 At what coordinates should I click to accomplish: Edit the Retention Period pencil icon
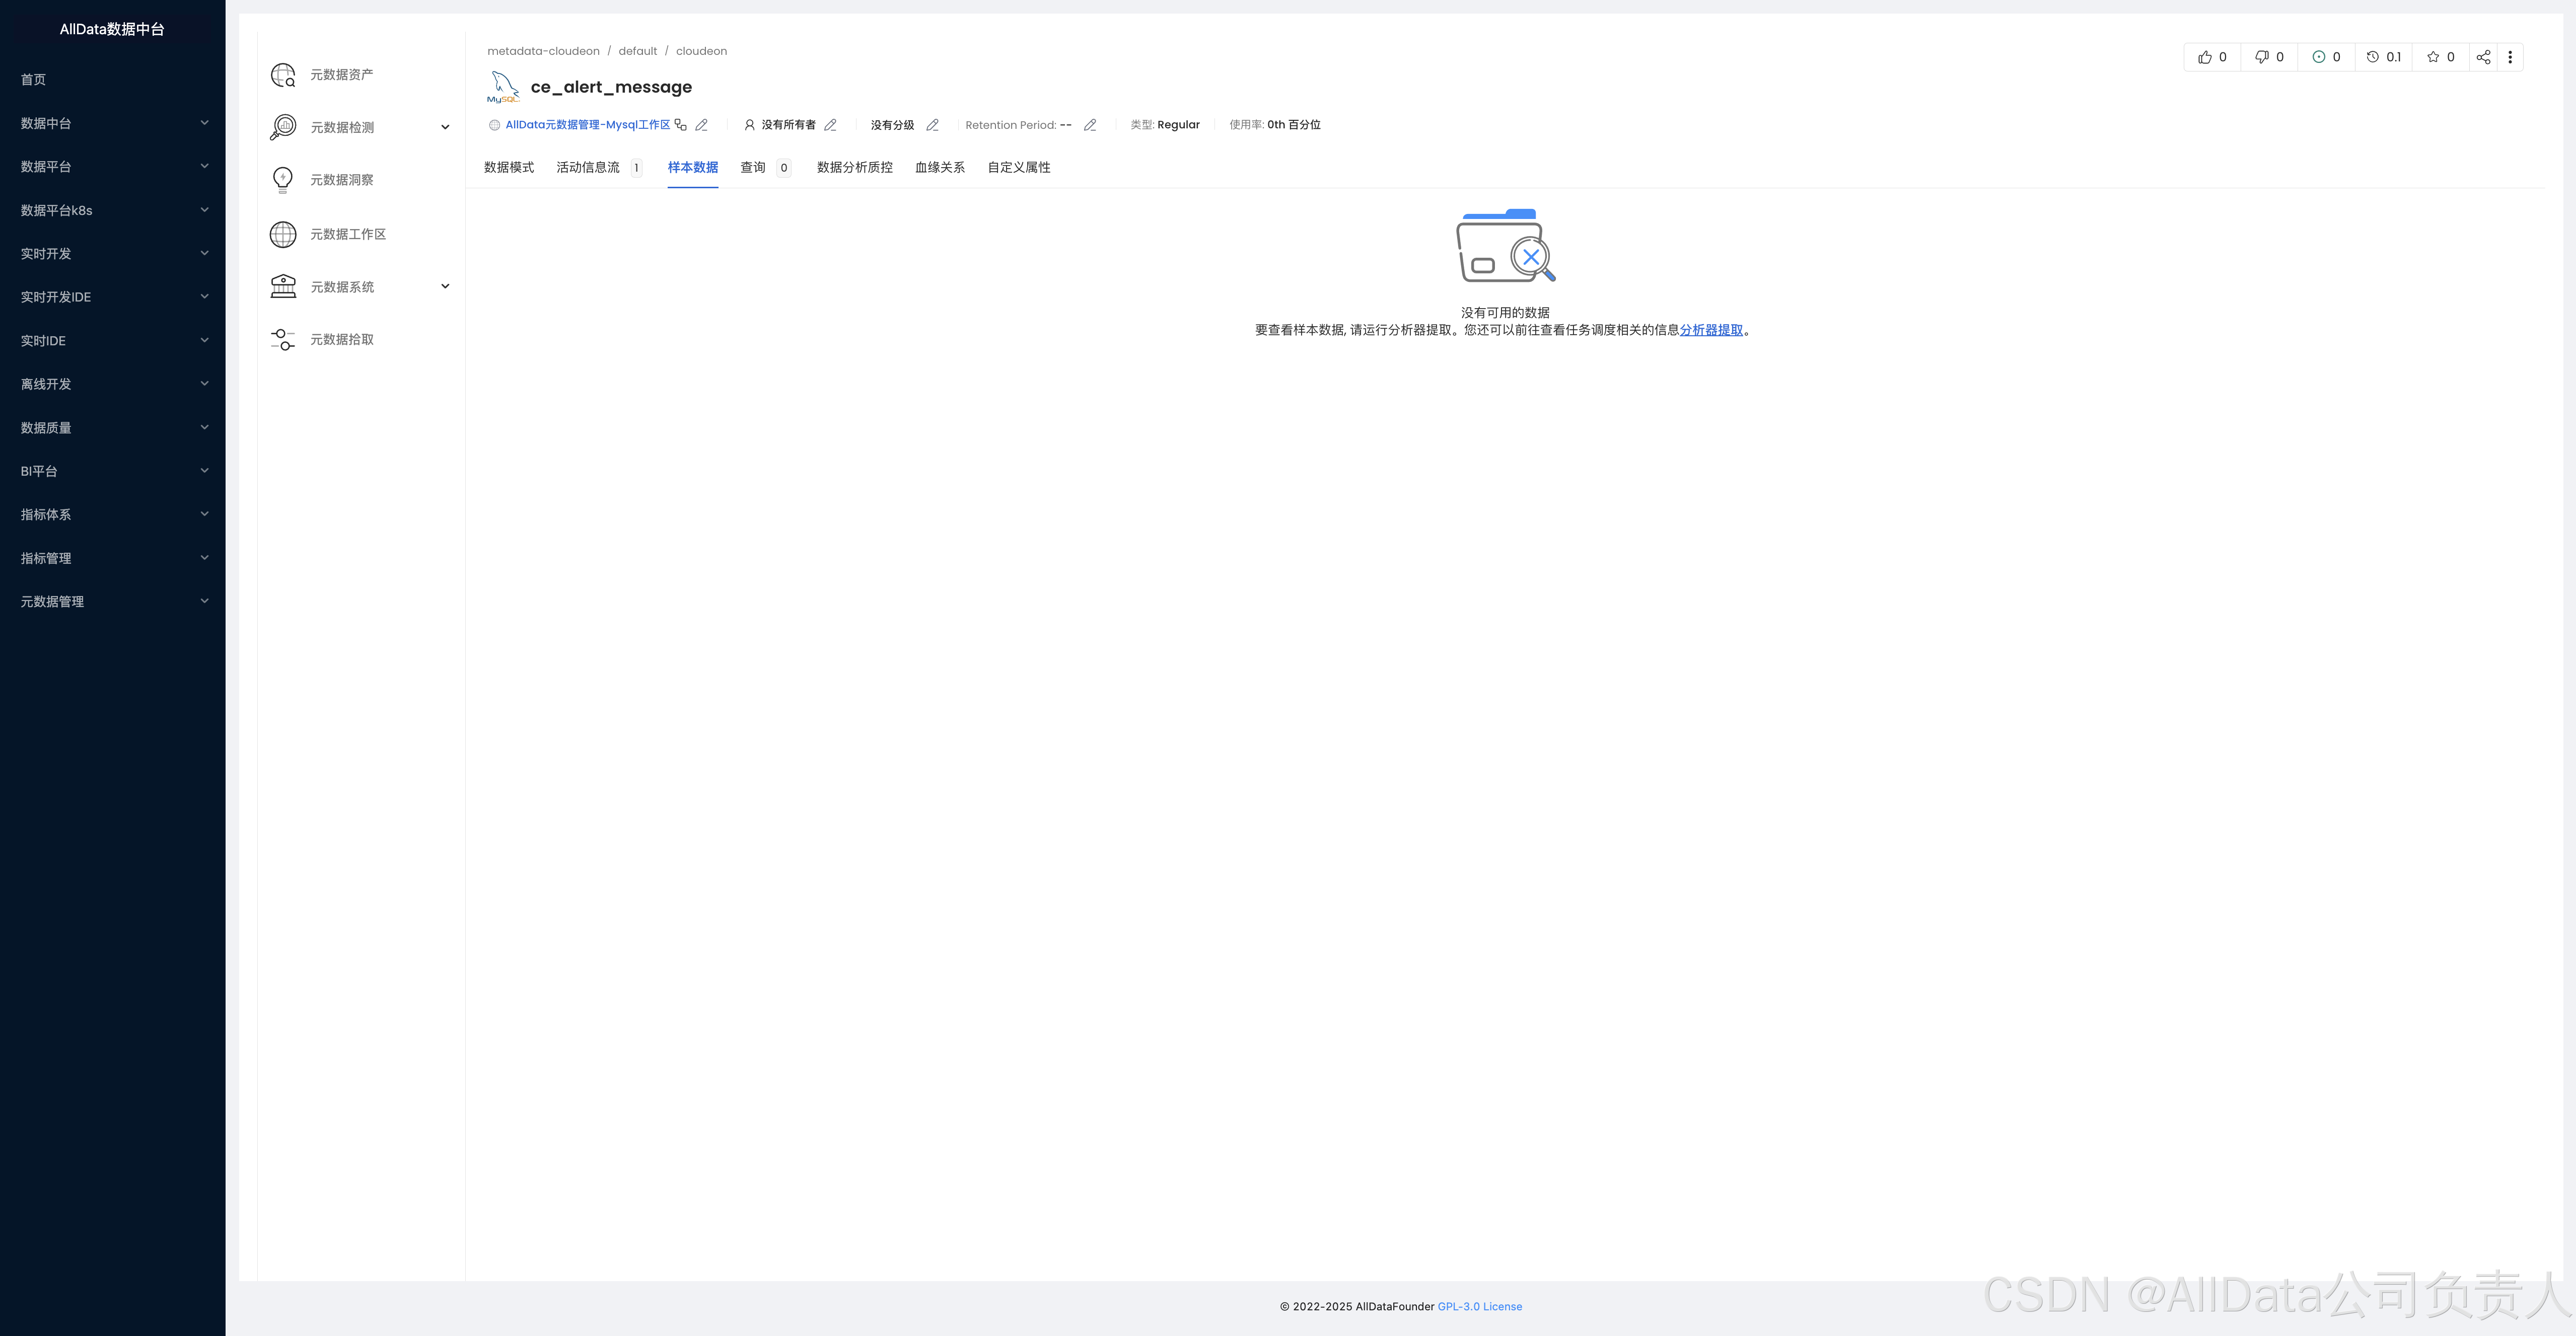click(1090, 125)
